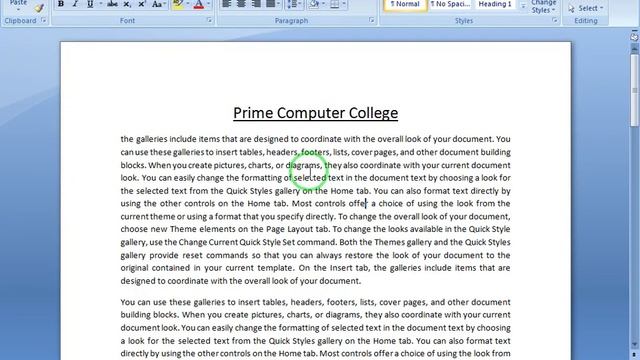Open the Select editing menu
The image size is (640, 360).
(x=586, y=8)
